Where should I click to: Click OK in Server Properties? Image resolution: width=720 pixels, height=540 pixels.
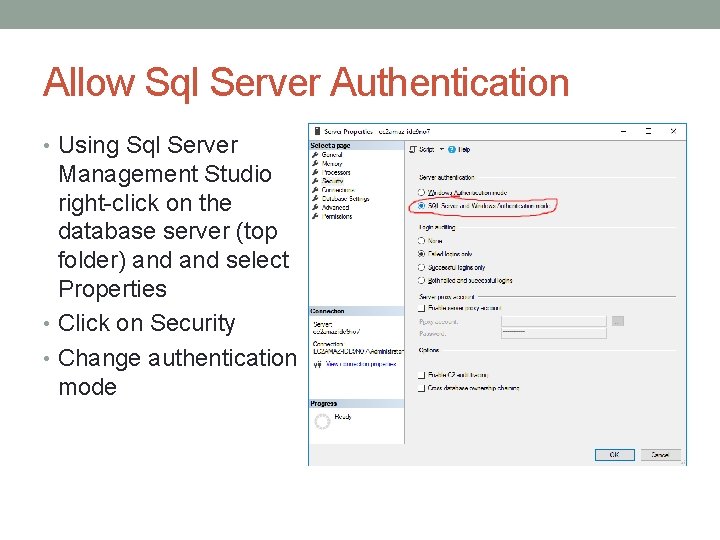pyautogui.click(x=614, y=455)
